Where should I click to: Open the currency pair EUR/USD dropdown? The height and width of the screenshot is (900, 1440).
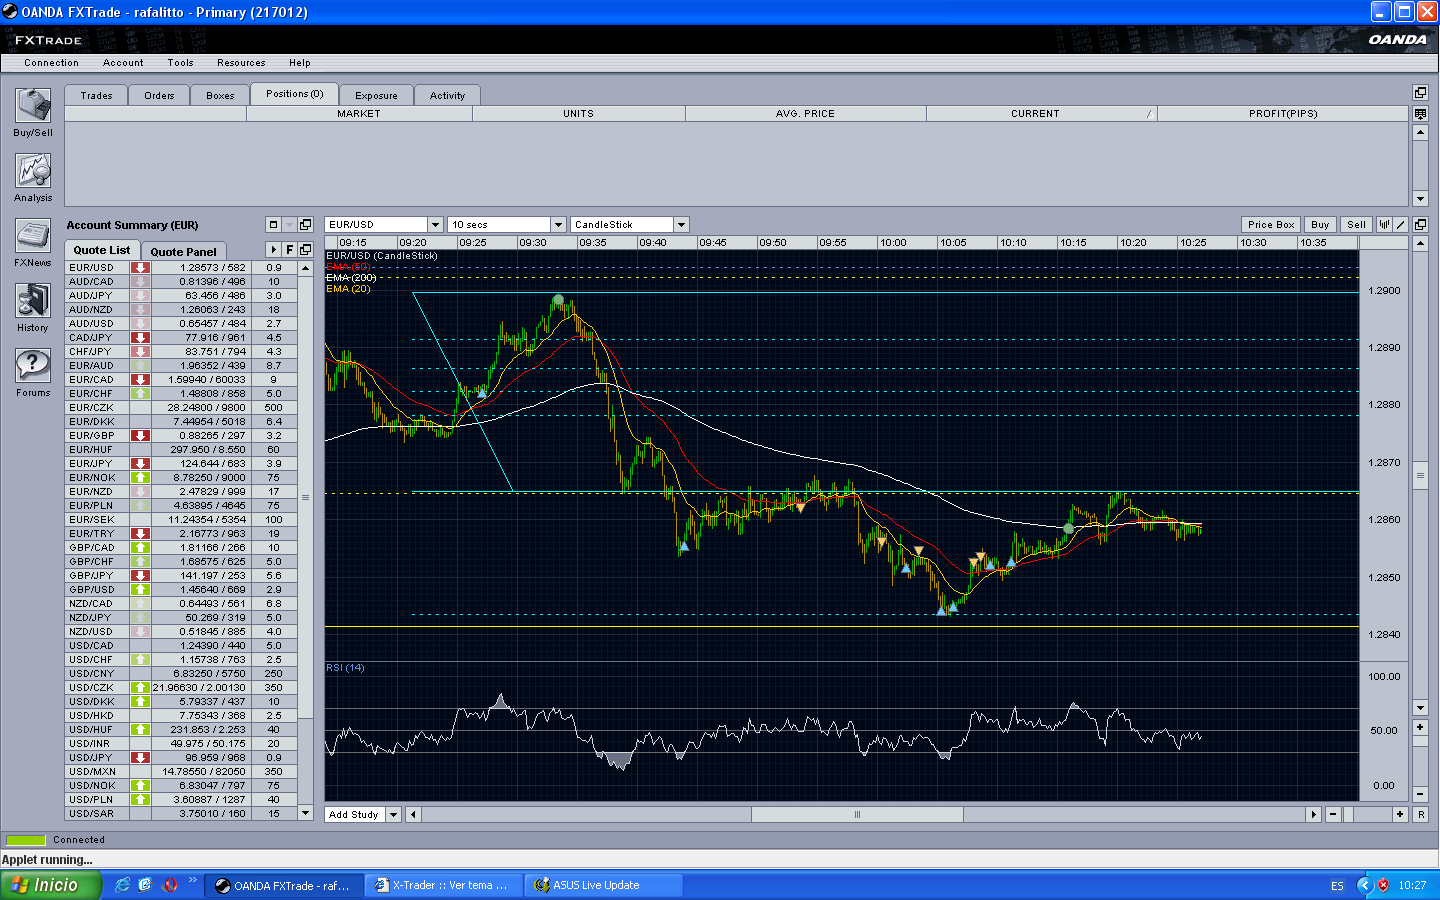click(435, 225)
